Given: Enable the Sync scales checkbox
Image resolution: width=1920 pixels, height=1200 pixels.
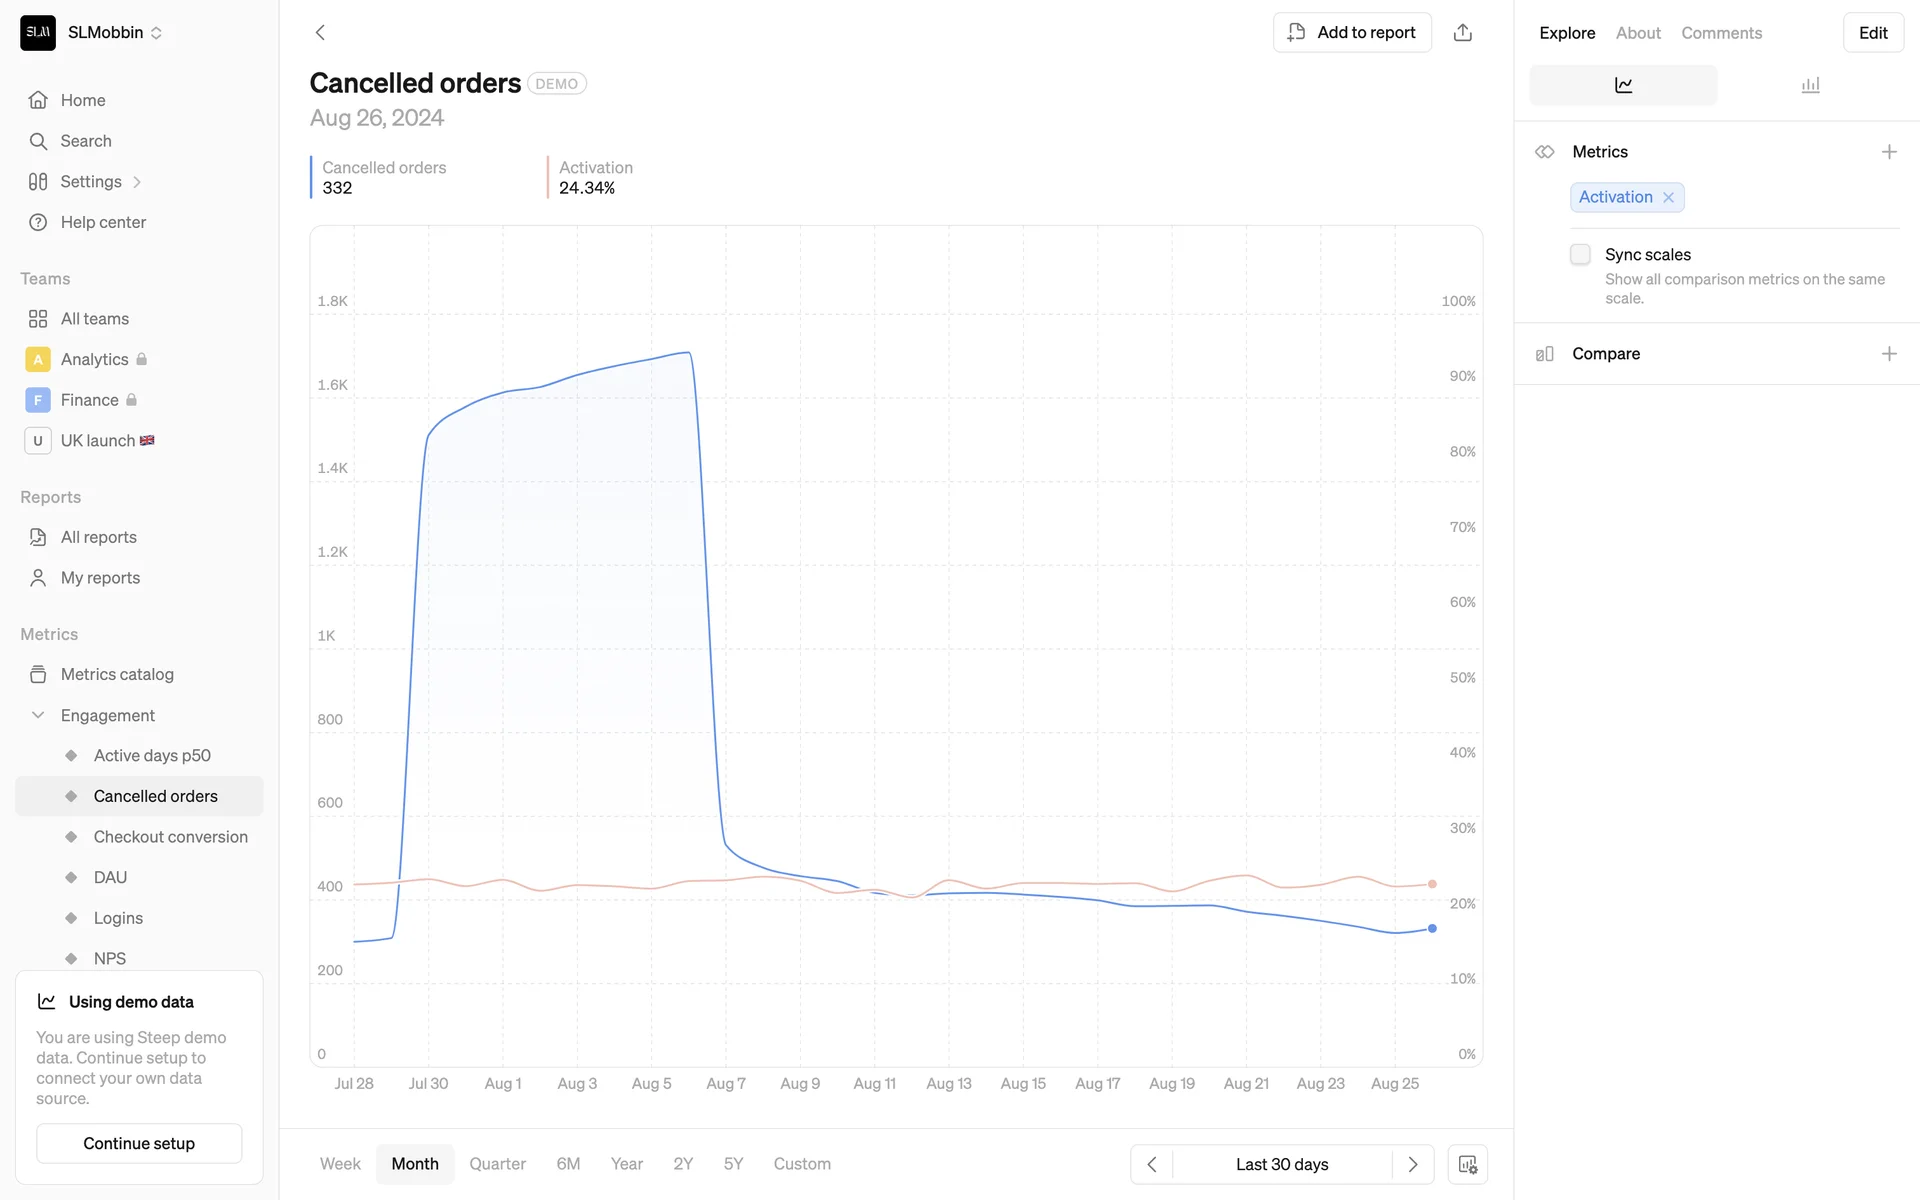Looking at the screenshot, I should coord(1580,255).
